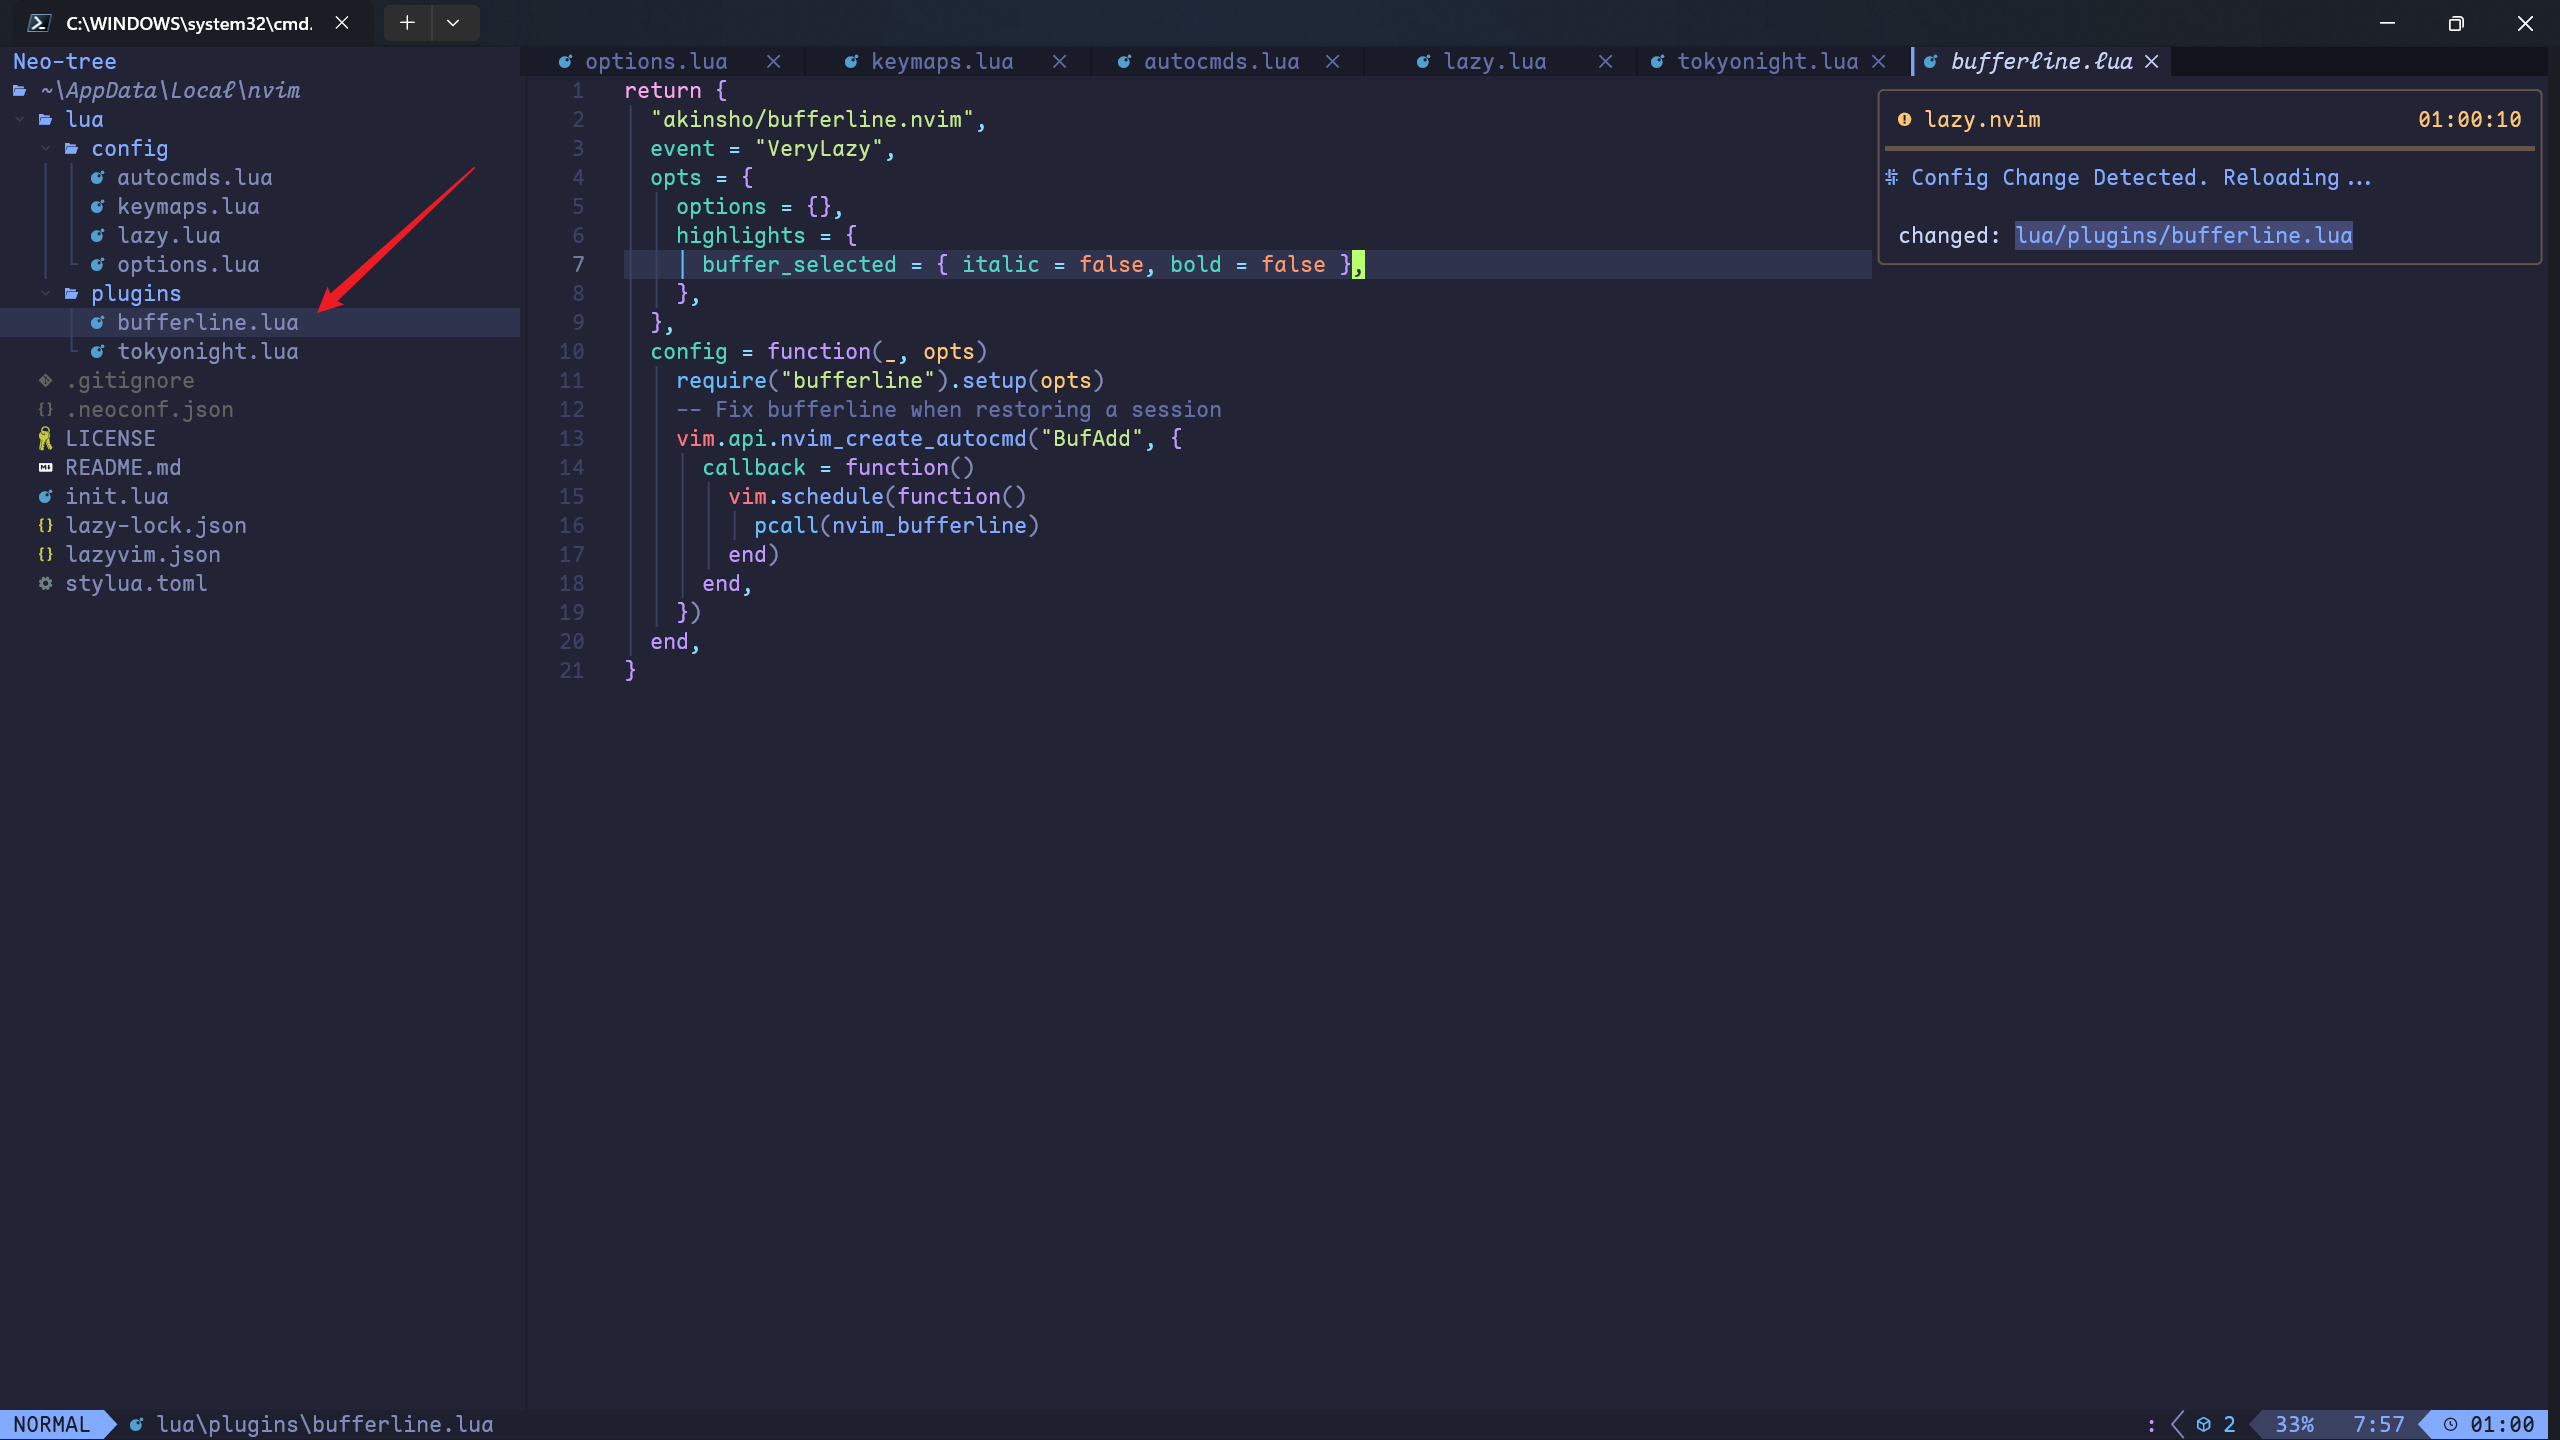
Task: Open a new terminal tab with plus button
Action: click(x=407, y=23)
